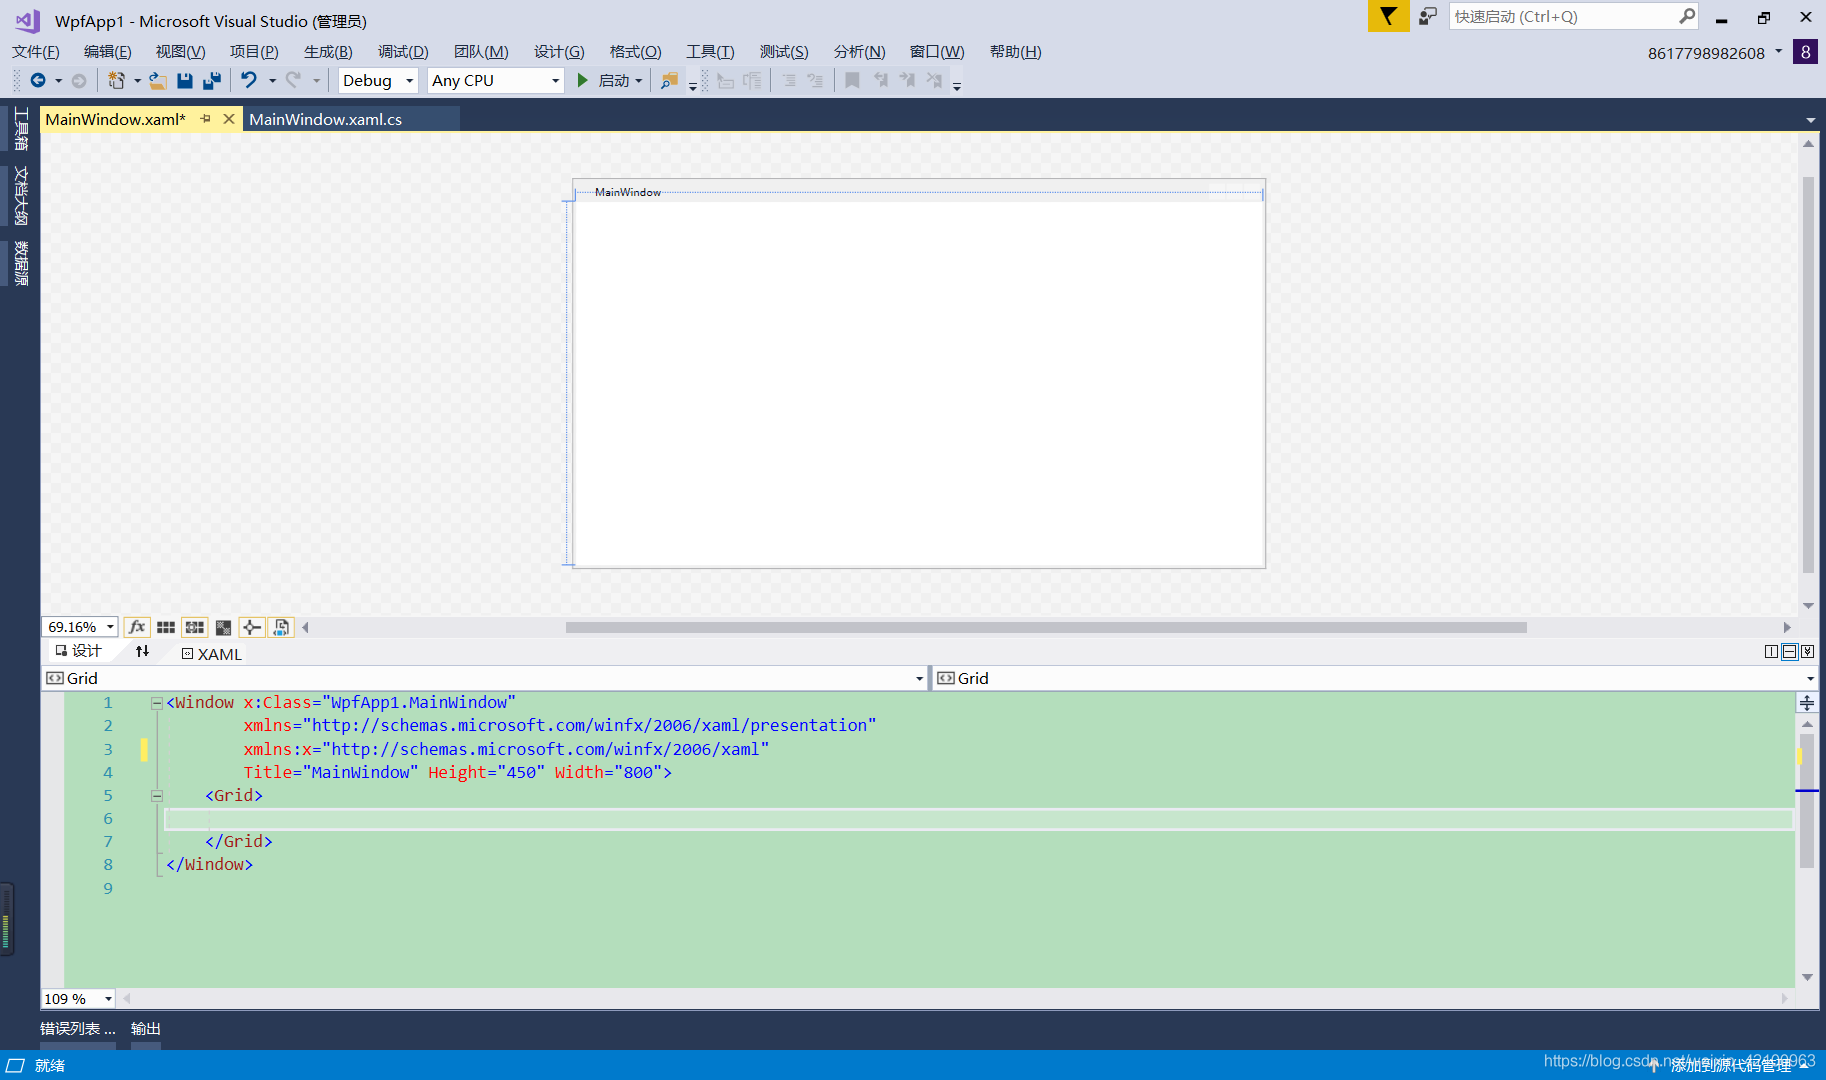Switch to the 设计 view tab

[x=79, y=651]
